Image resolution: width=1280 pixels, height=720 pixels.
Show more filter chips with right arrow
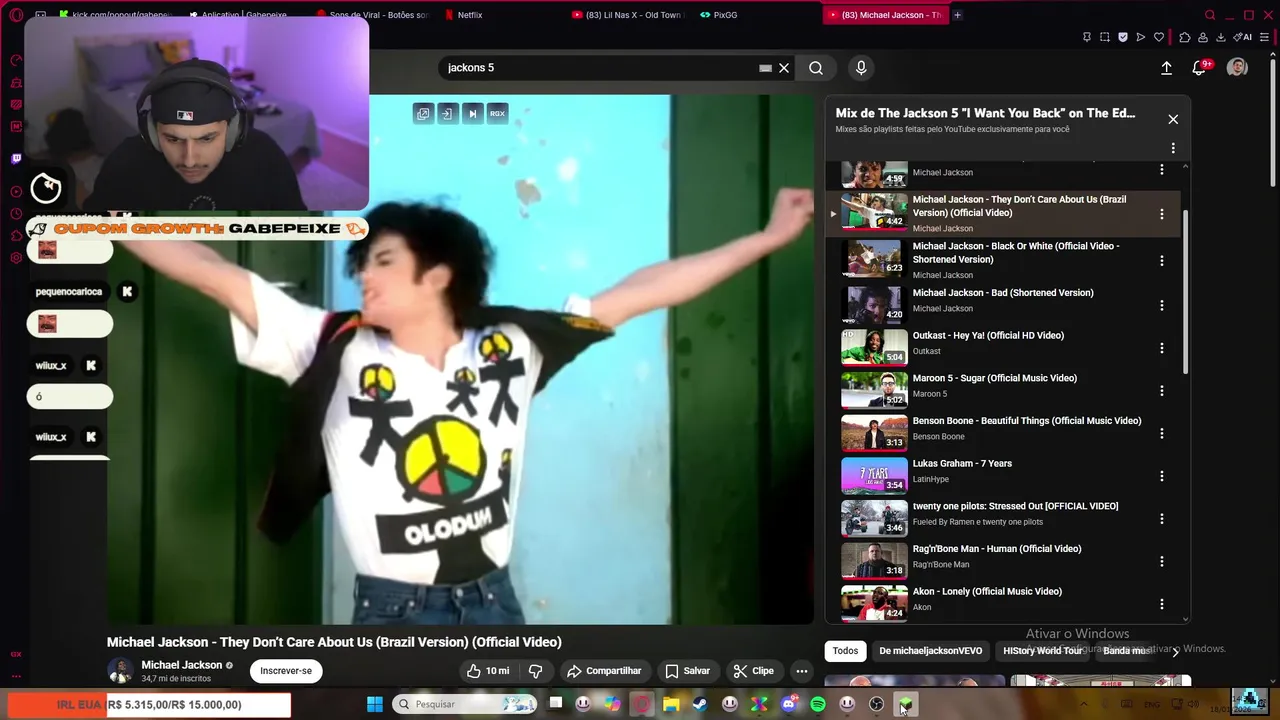tap(1175, 651)
